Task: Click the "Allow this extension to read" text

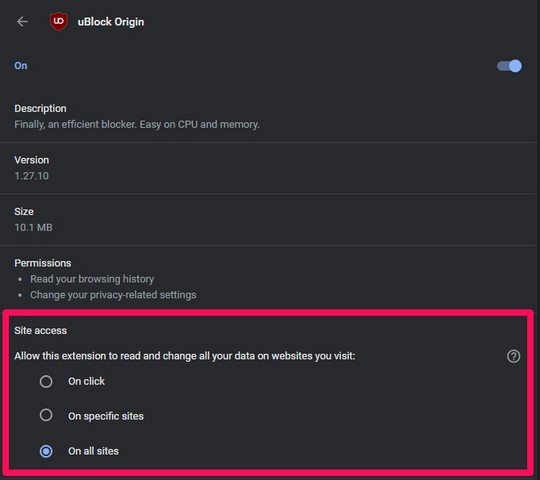Action: pyautogui.click(x=185, y=356)
